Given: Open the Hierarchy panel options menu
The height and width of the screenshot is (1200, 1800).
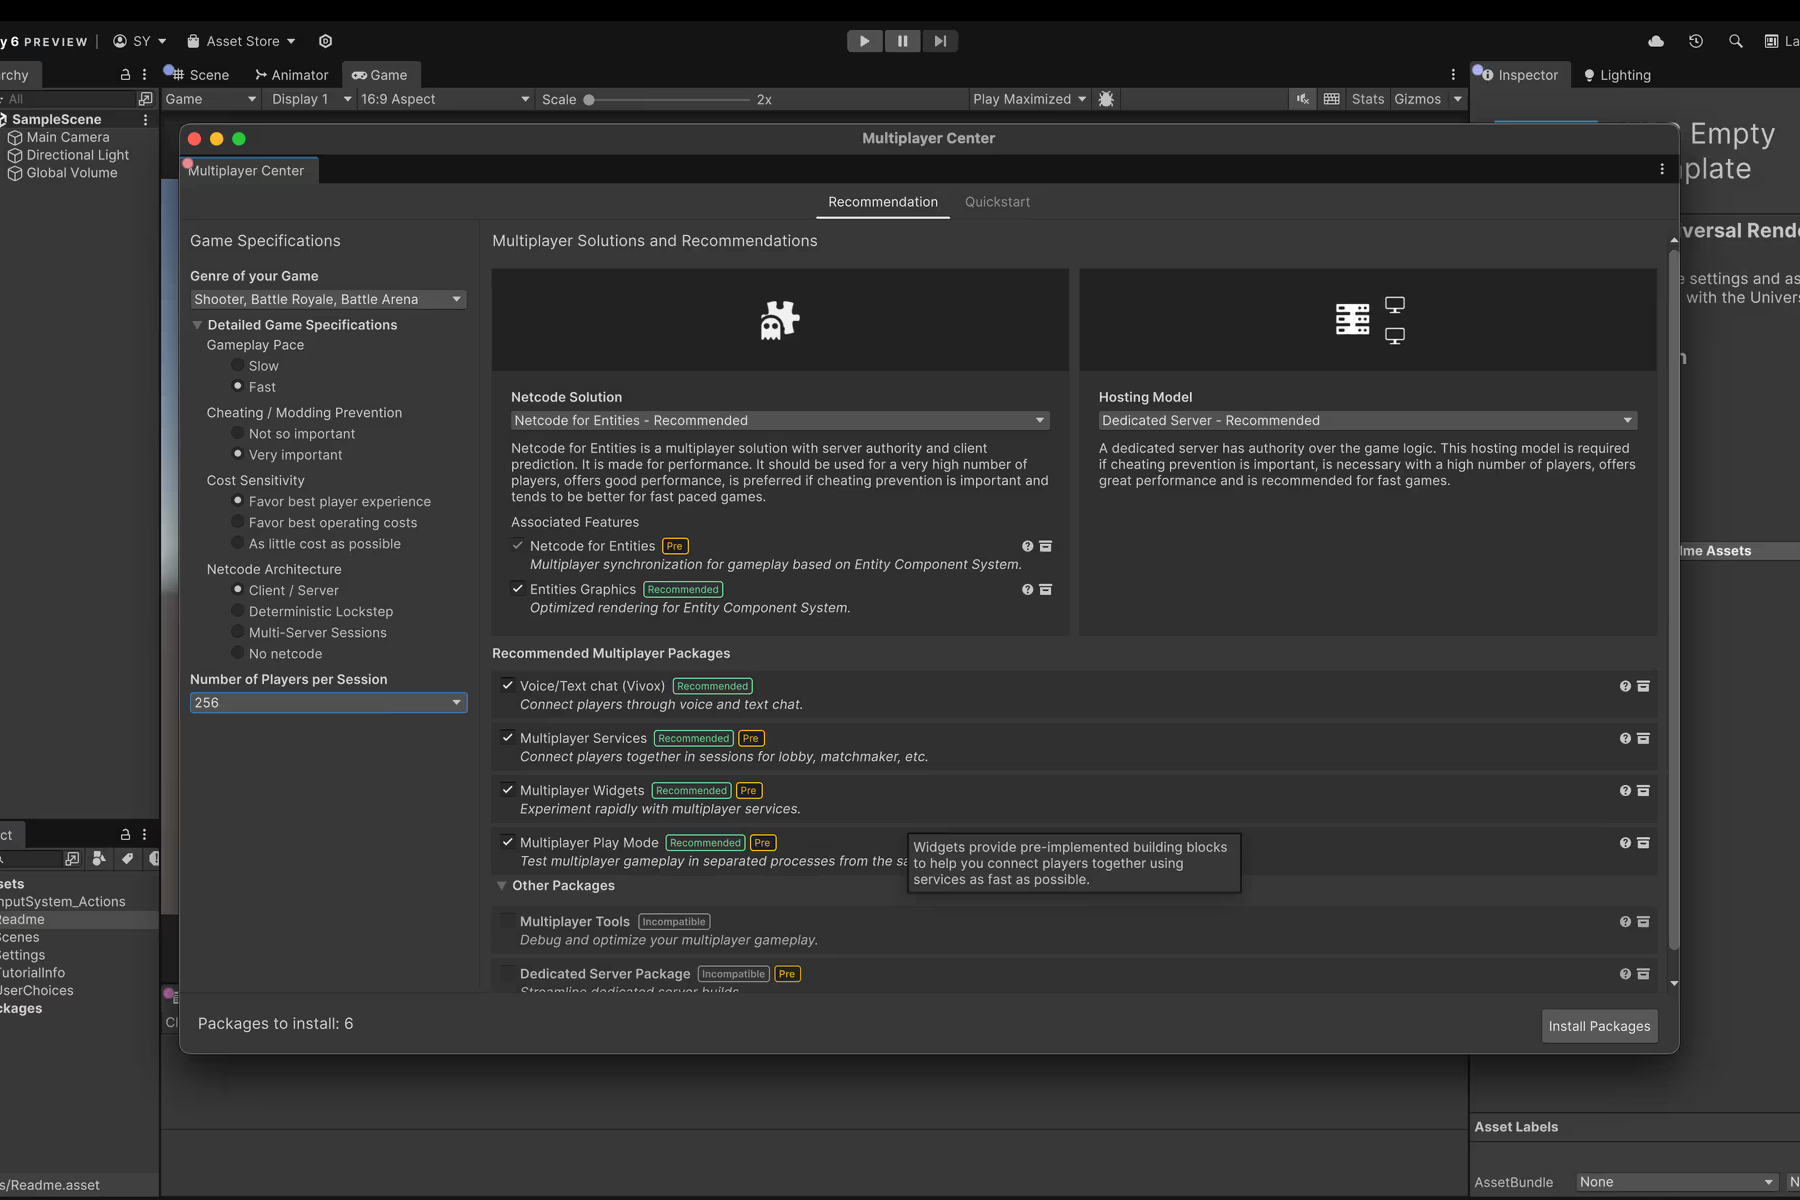Looking at the screenshot, I should [x=145, y=75].
